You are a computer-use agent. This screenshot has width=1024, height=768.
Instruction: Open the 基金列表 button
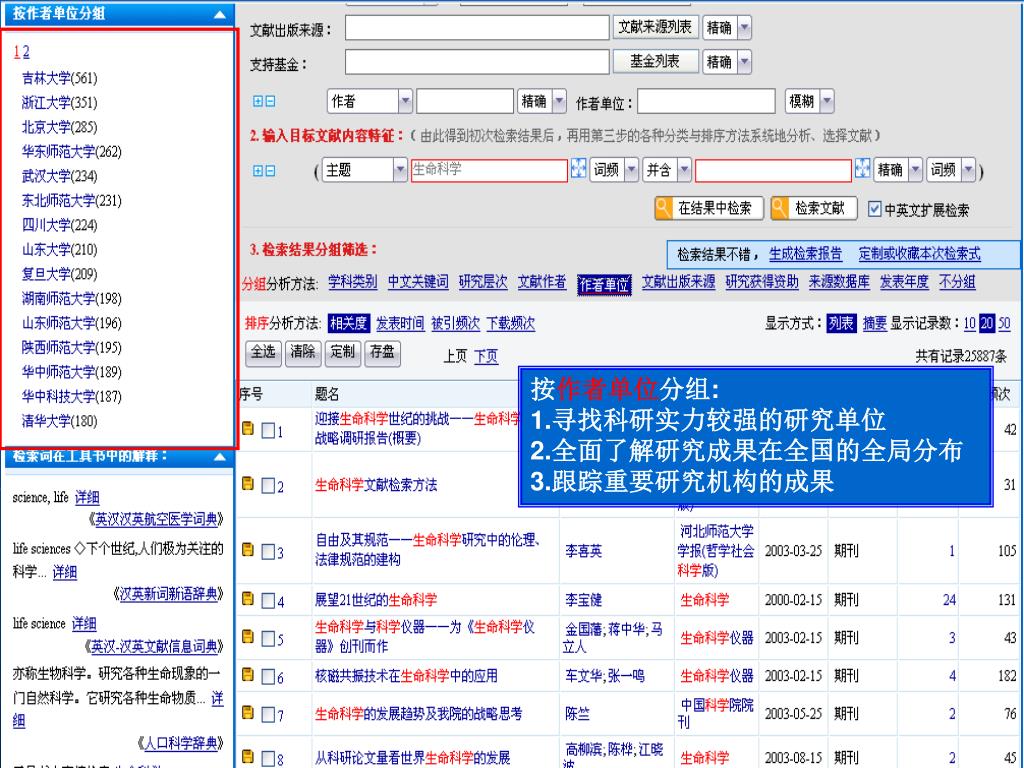coord(655,61)
